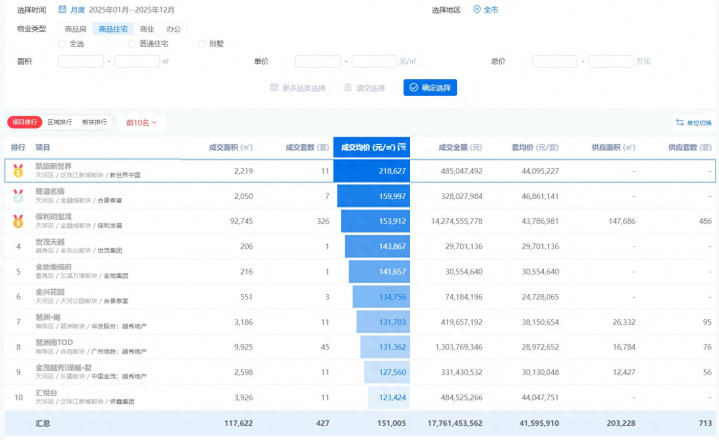The image size is (719, 440).
Task: Enable the 别墅 checkbox
Action: [x=202, y=44]
